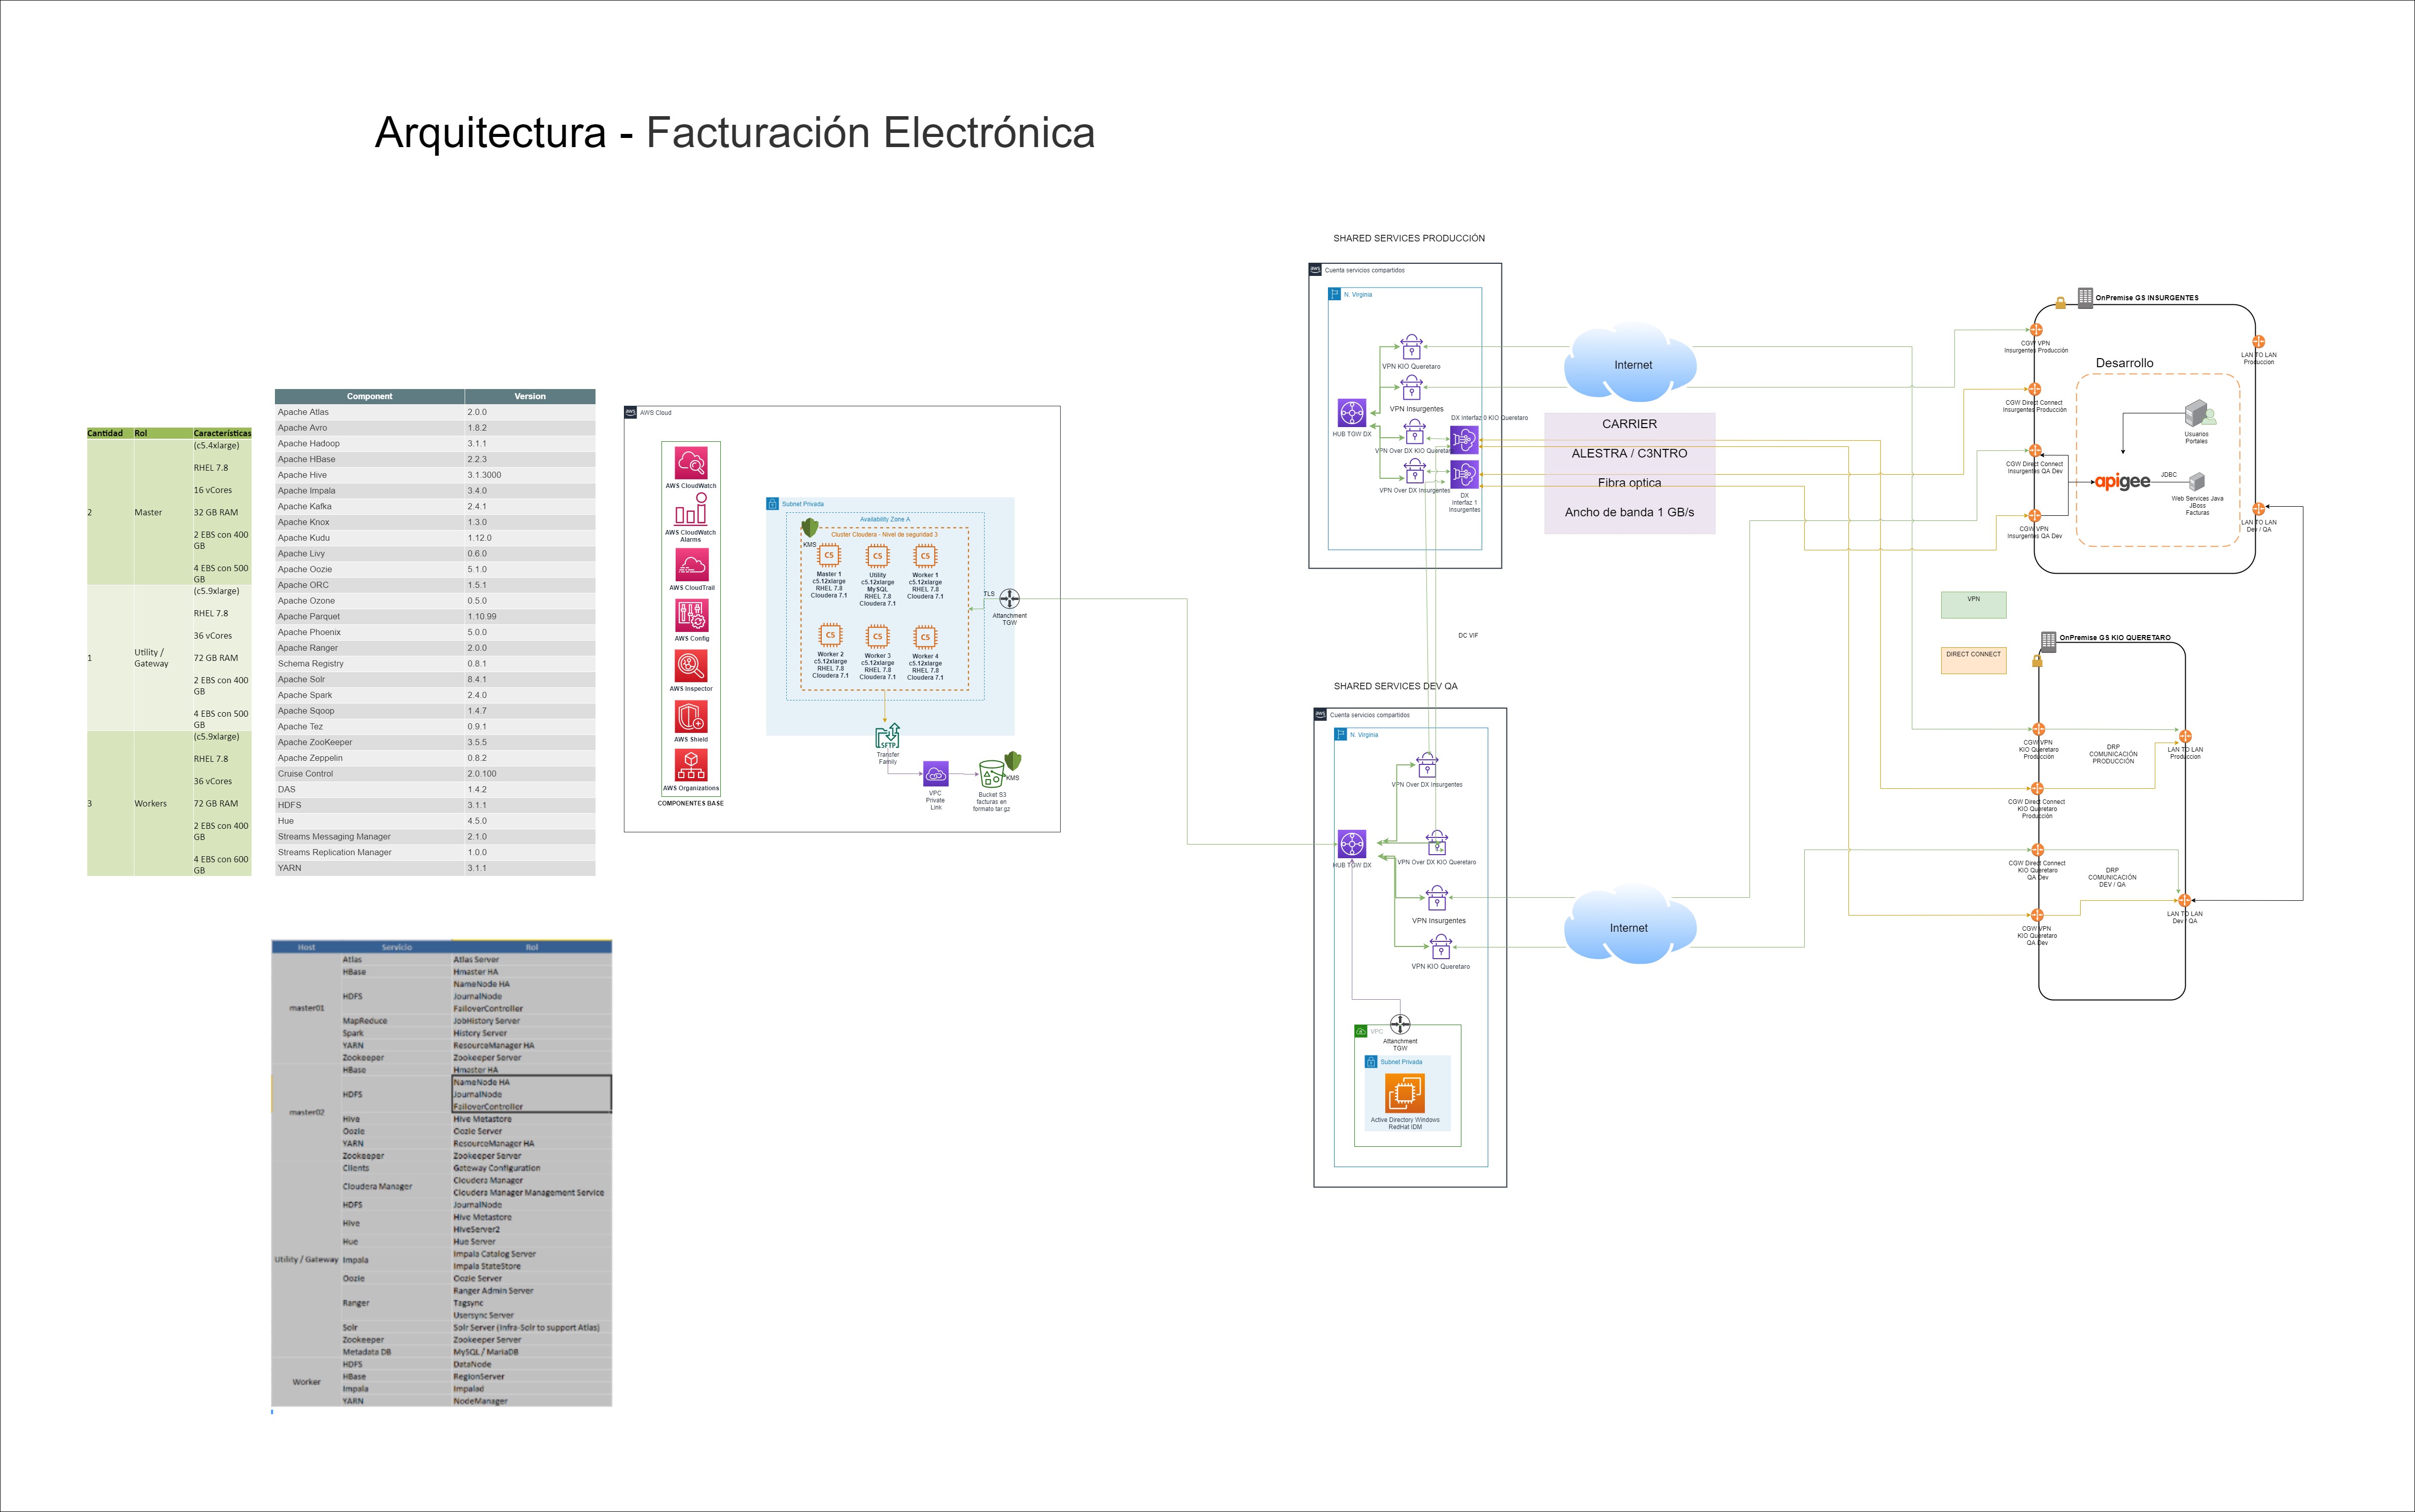
Task: Click the AWS Config icon
Action: [691, 615]
